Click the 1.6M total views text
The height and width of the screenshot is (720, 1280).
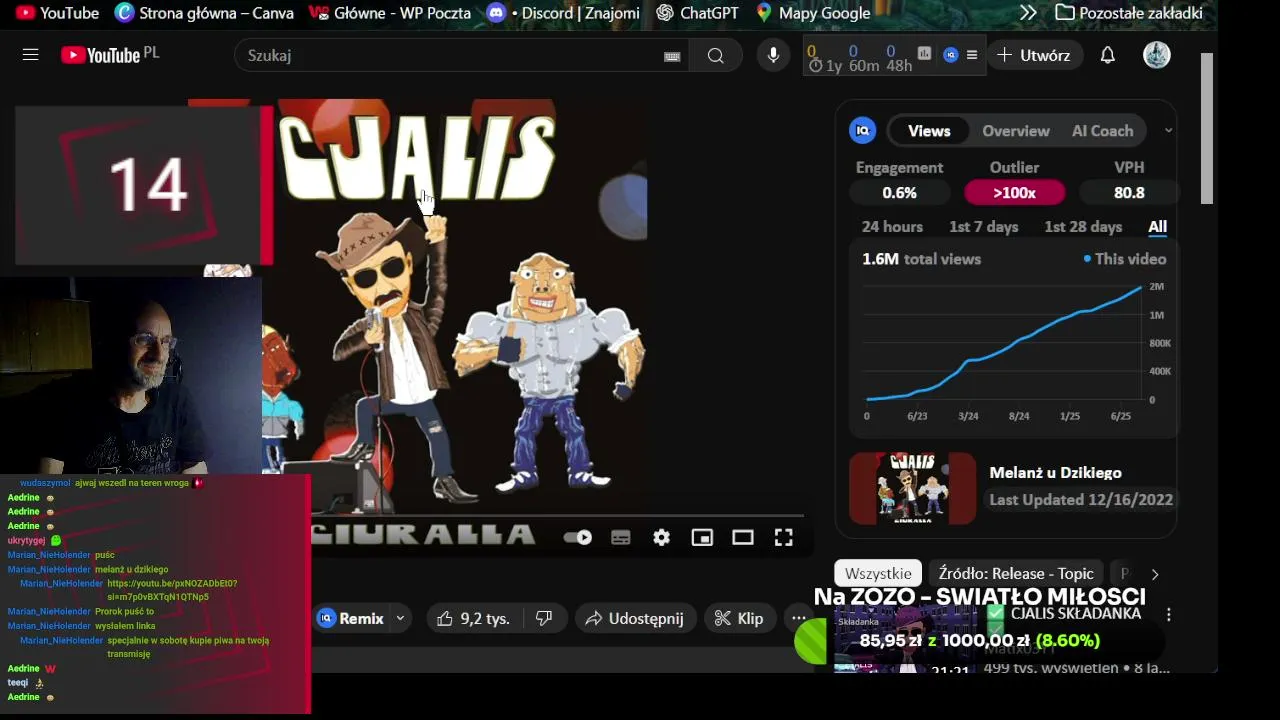coord(921,259)
